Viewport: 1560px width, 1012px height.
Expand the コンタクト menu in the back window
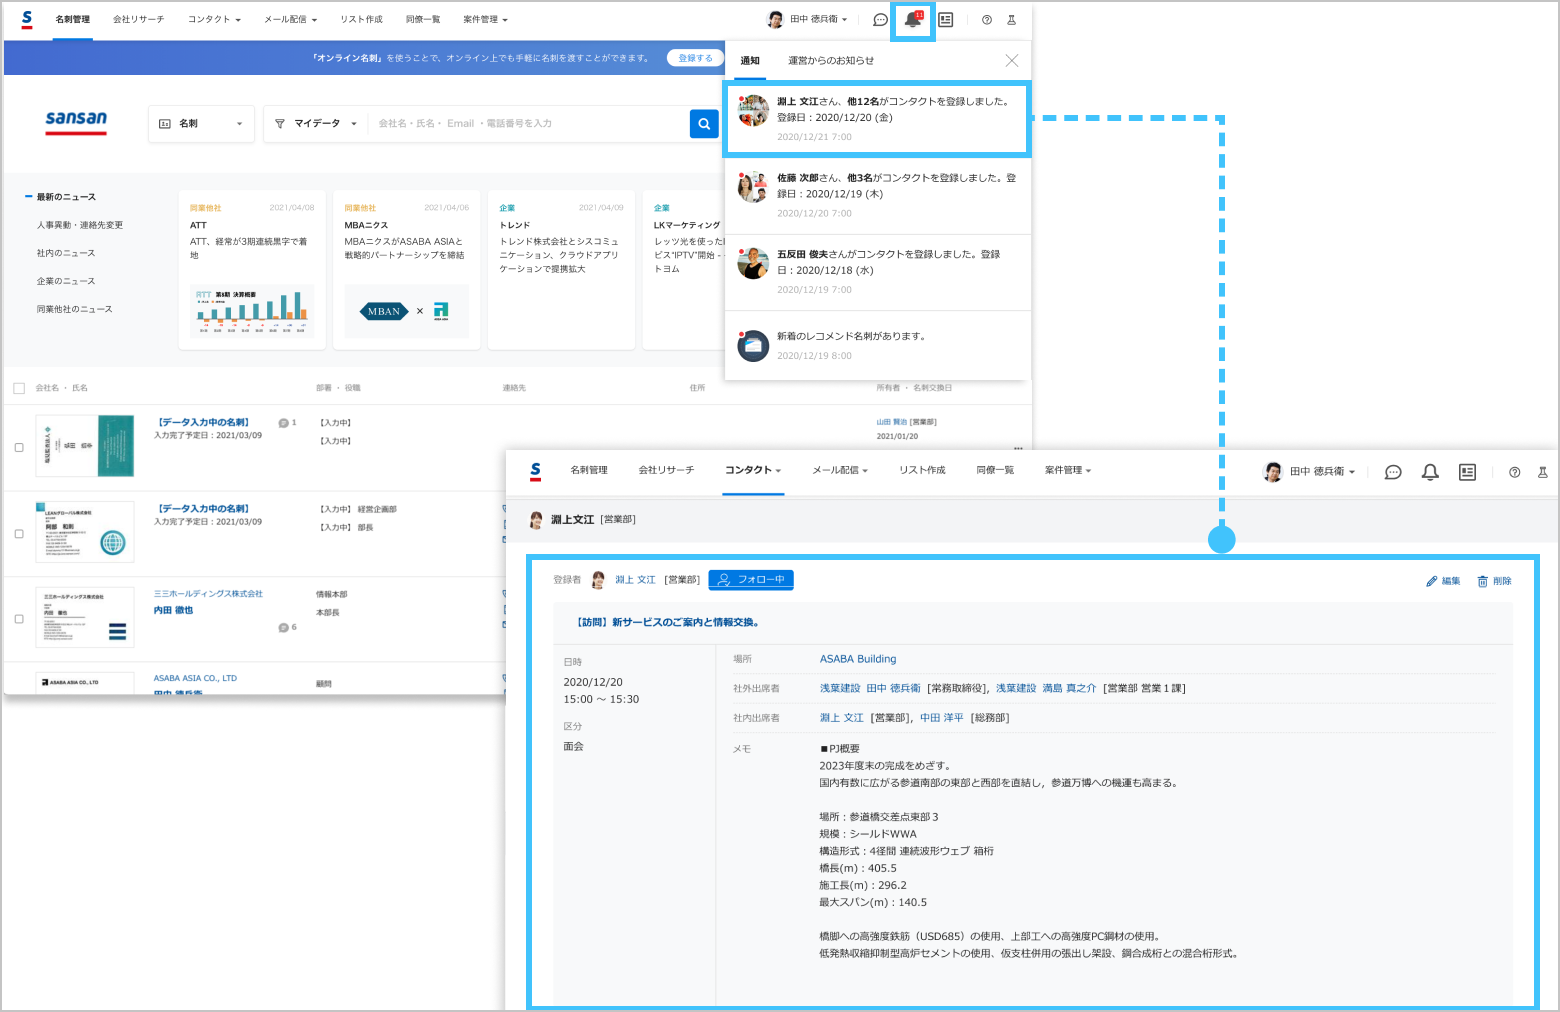(x=214, y=20)
